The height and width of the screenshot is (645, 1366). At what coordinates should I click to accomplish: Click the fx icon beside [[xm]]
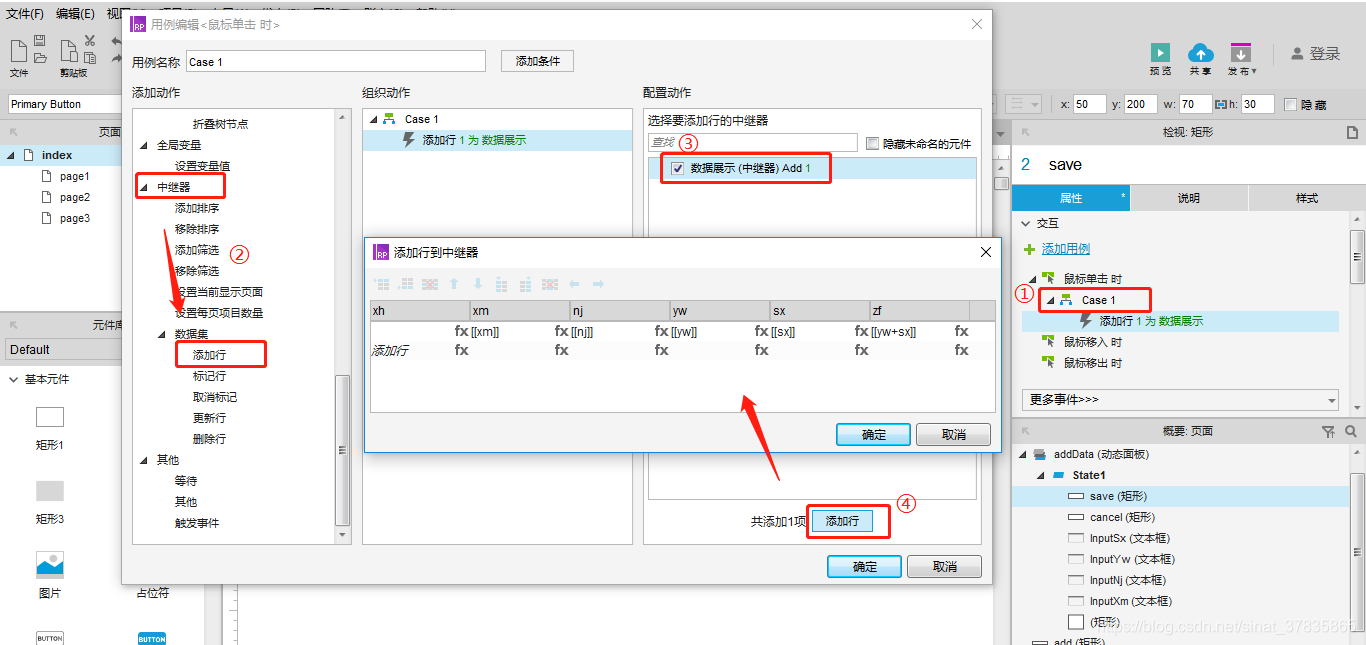(461, 331)
